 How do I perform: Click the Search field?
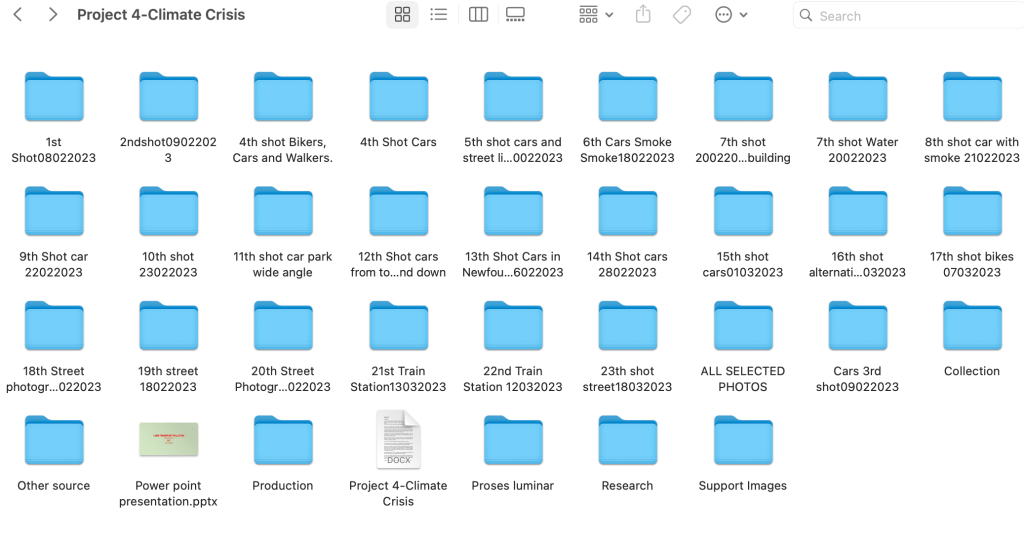point(905,16)
